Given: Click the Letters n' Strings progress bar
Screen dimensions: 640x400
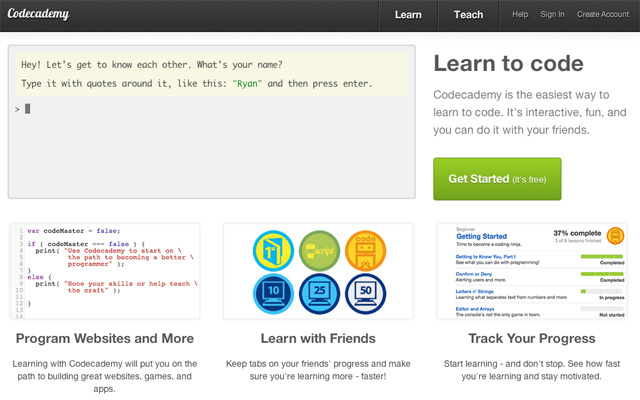Looking at the screenshot, I should click(x=601, y=292).
